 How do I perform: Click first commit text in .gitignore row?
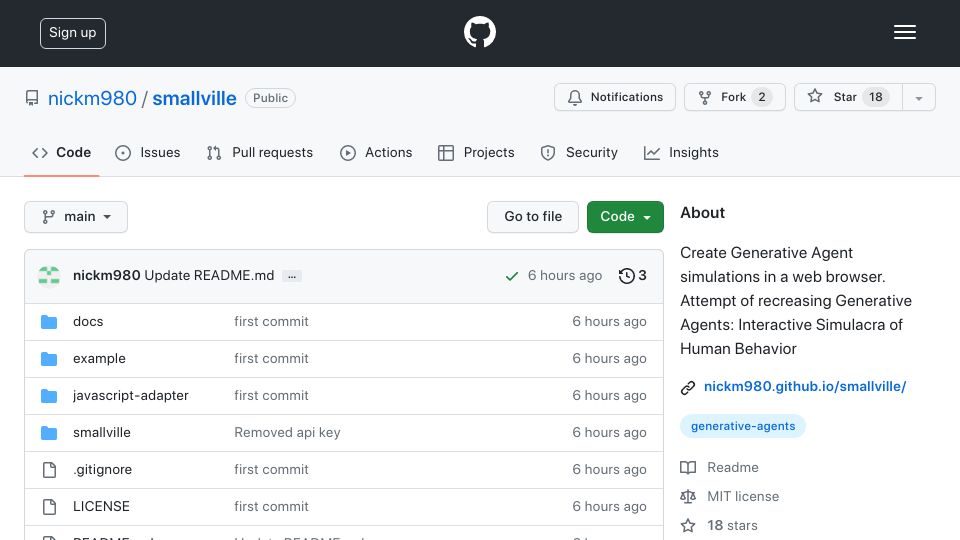point(271,470)
